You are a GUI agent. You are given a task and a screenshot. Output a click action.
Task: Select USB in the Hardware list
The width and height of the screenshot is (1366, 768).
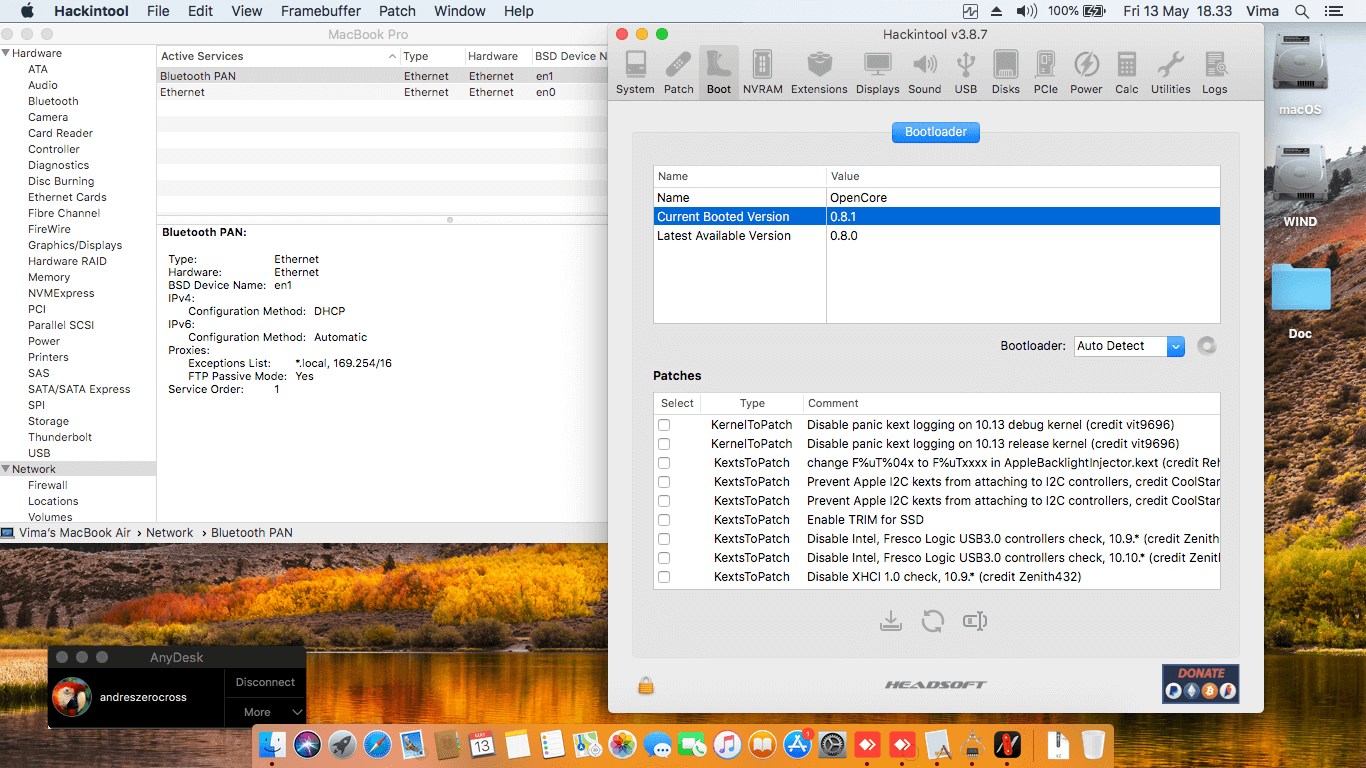tap(39, 453)
